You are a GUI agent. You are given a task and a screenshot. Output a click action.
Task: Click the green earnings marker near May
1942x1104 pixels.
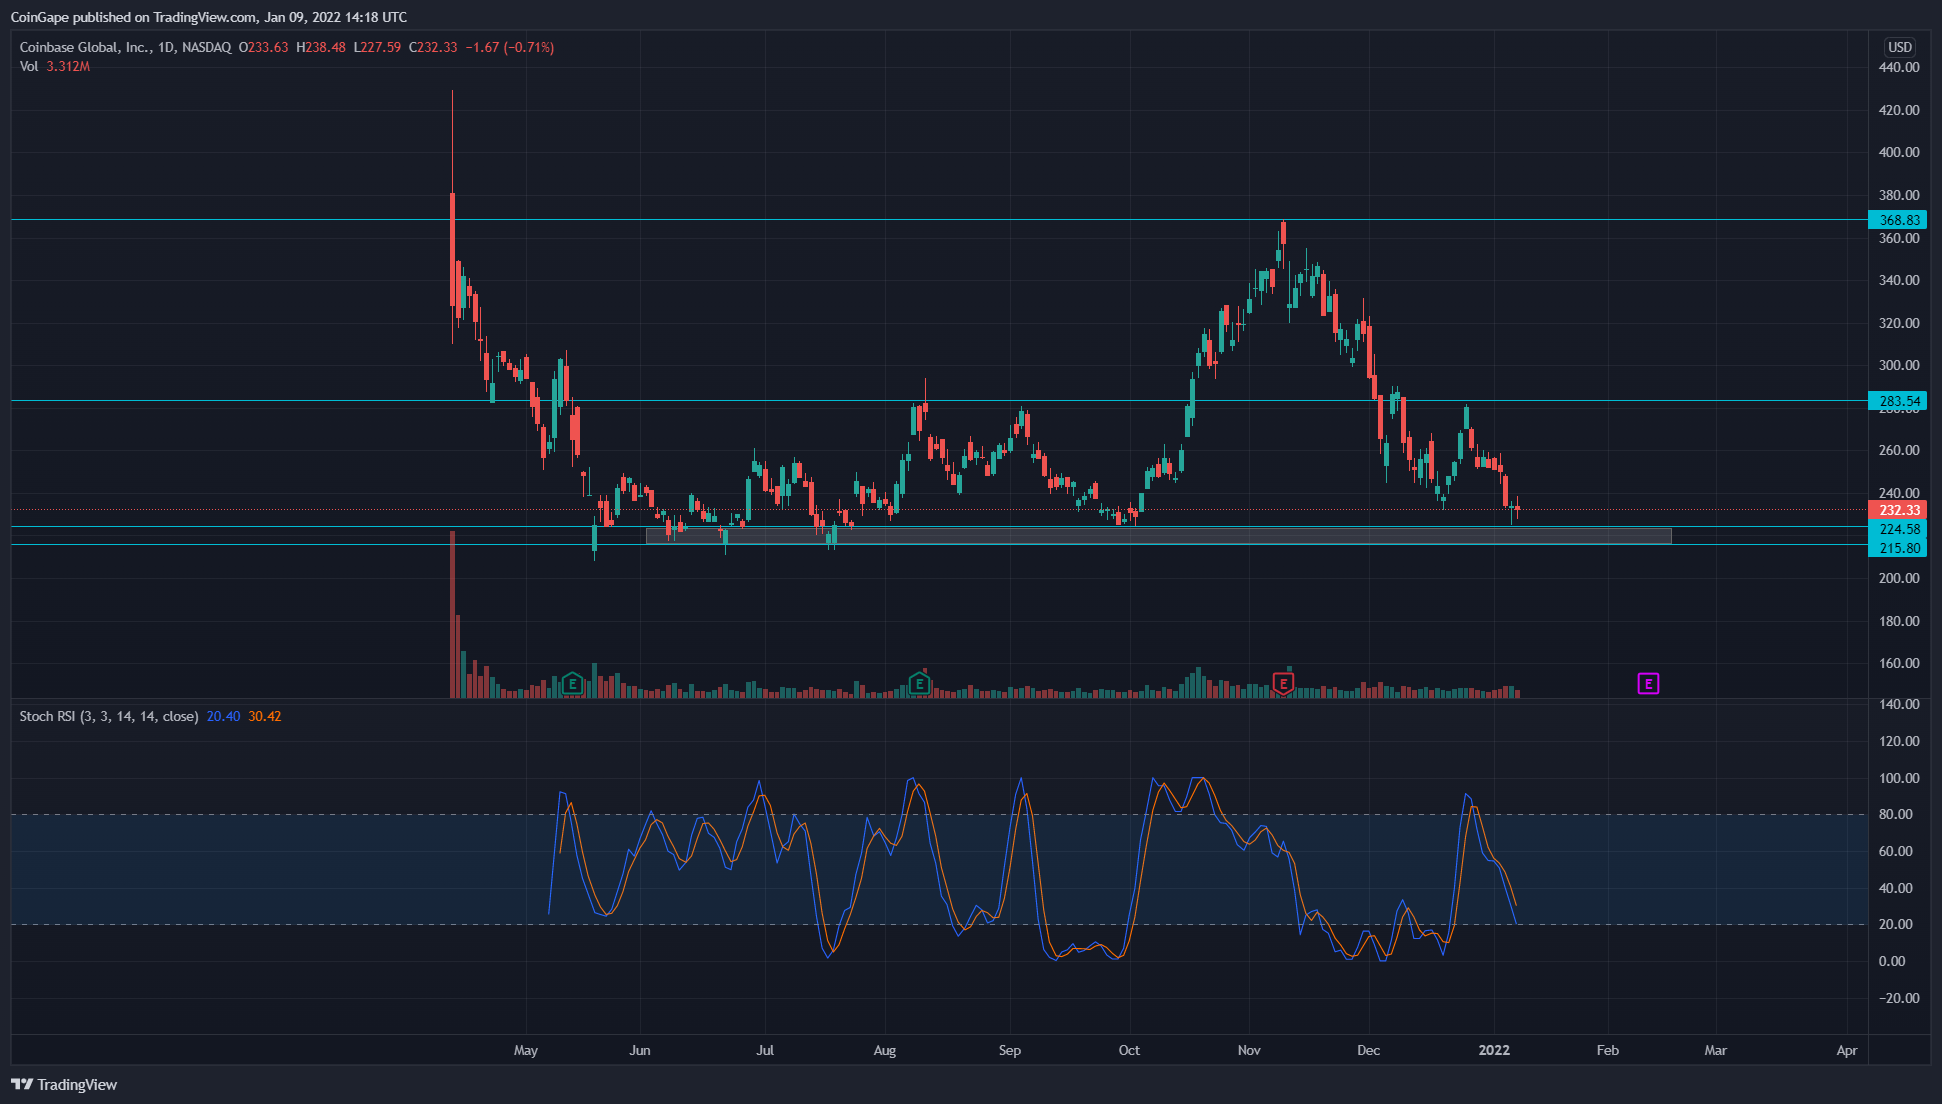(x=572, y=684)
